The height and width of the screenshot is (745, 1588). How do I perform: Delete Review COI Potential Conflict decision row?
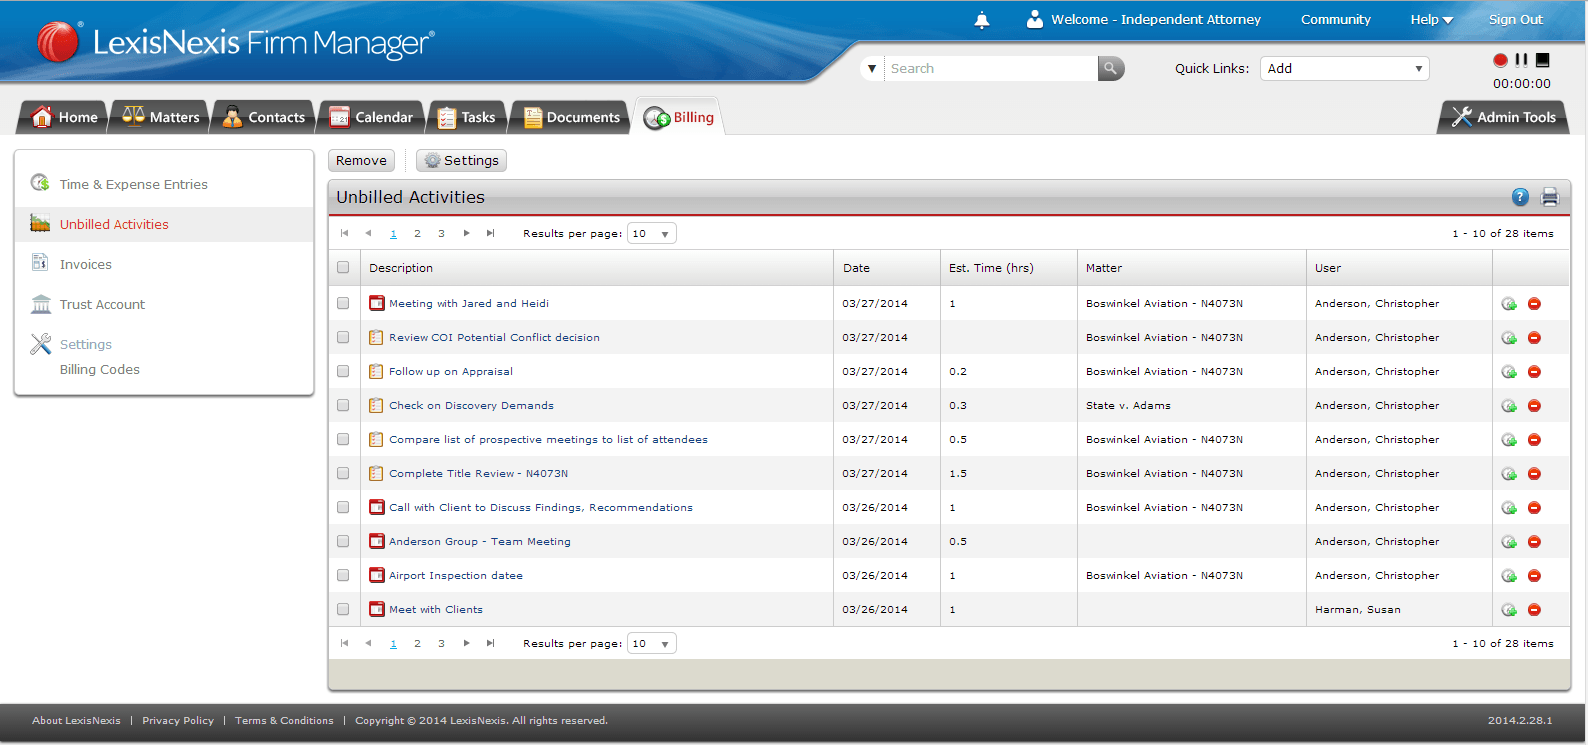tap(1534, 338)
